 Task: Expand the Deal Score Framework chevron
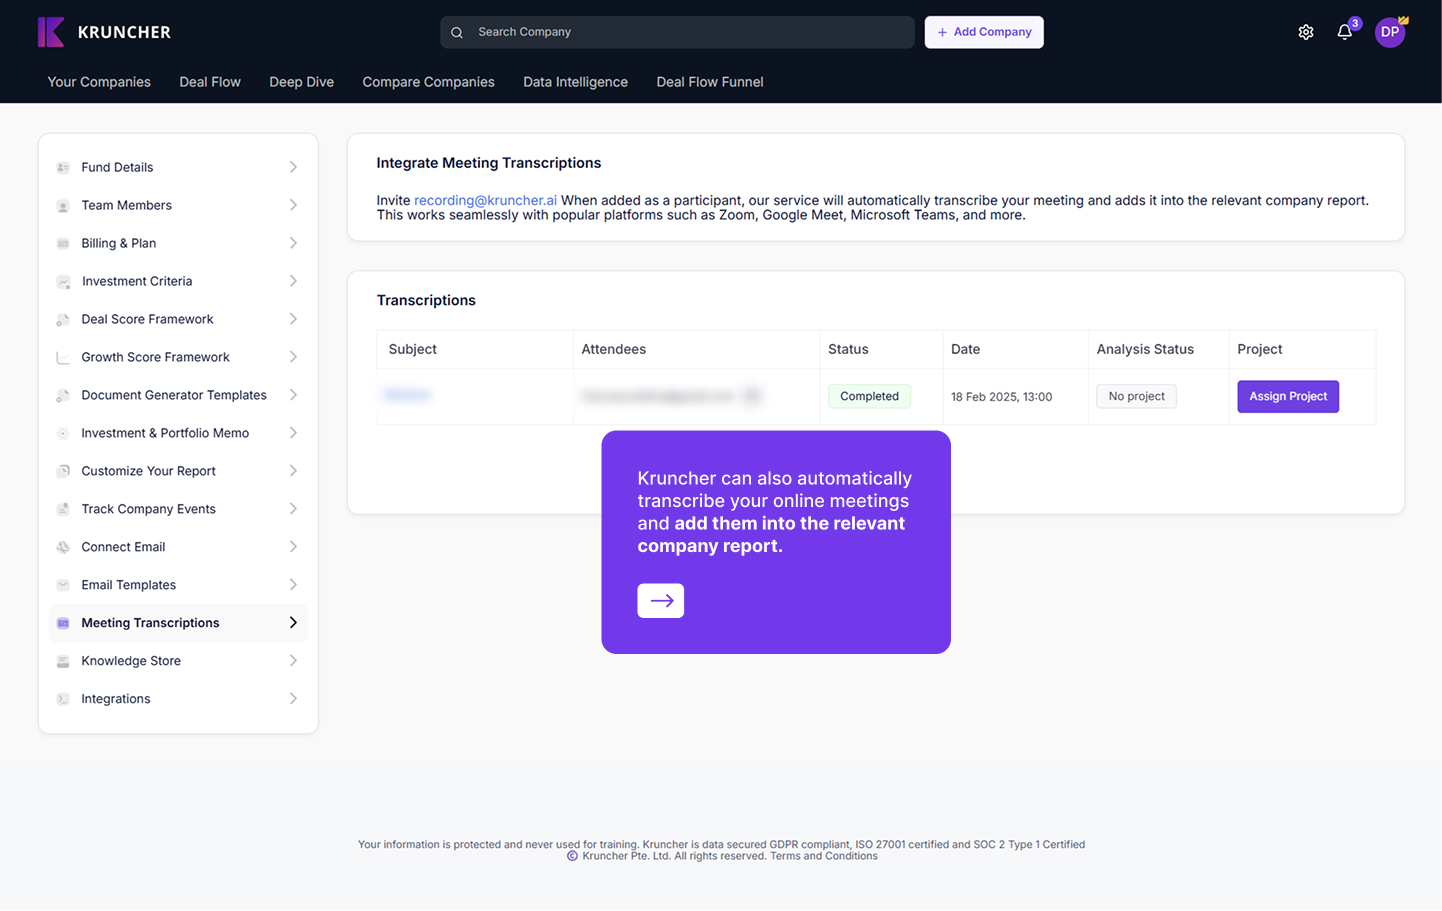pyautogui.click(x=293, y=319)
